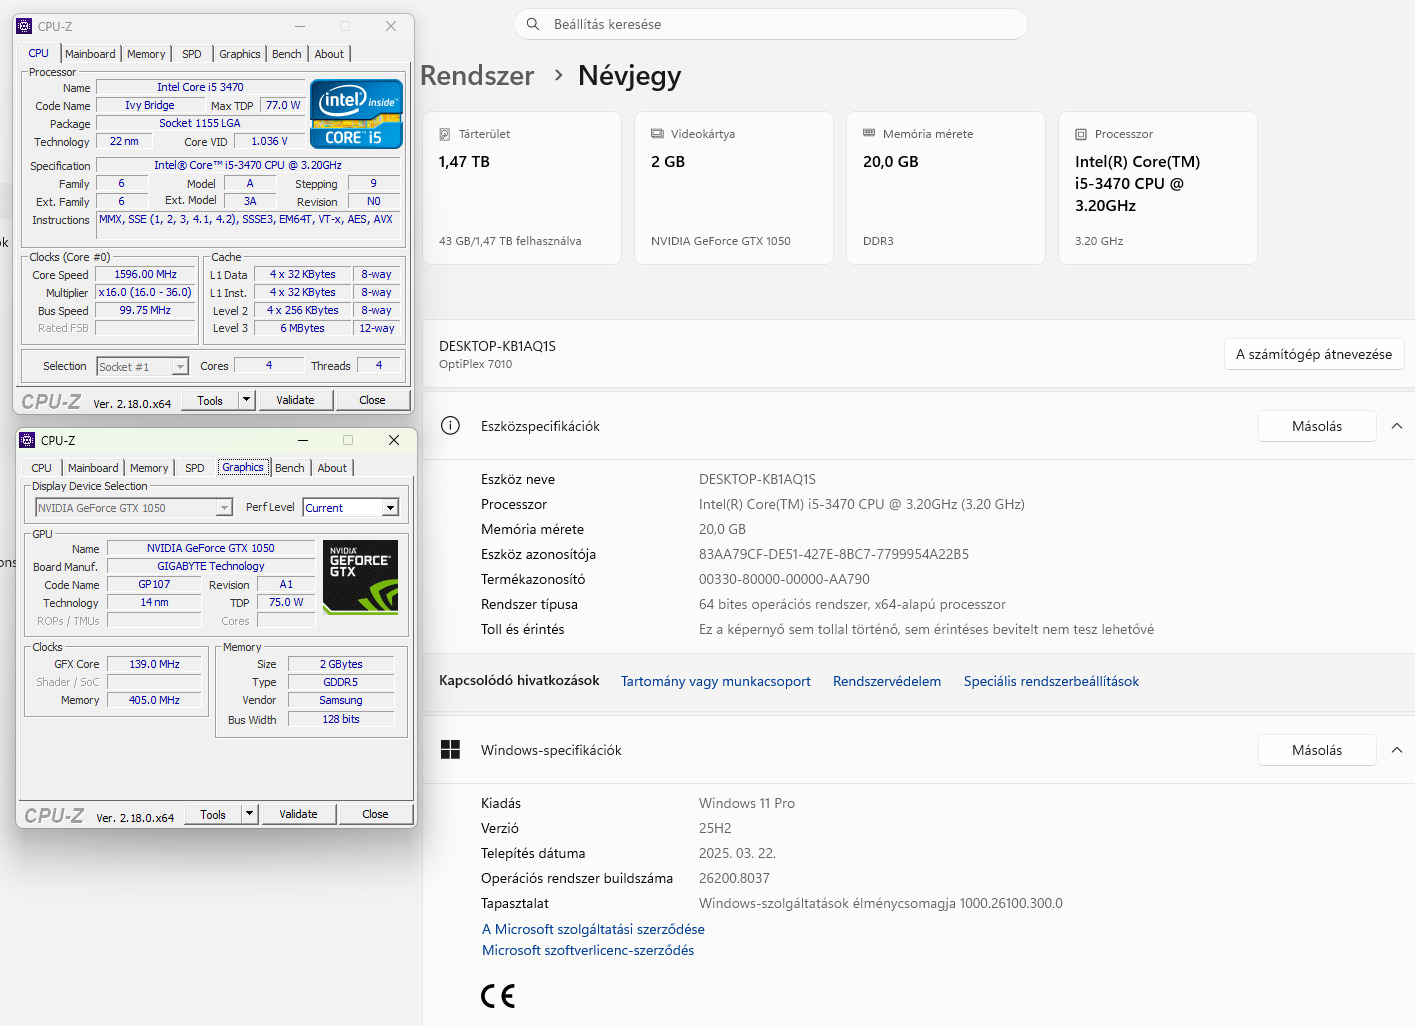The image size is (1415, 1026).
Task: Switch to CPU tab in lower CPU-Z window
Action: coord(42,468)
